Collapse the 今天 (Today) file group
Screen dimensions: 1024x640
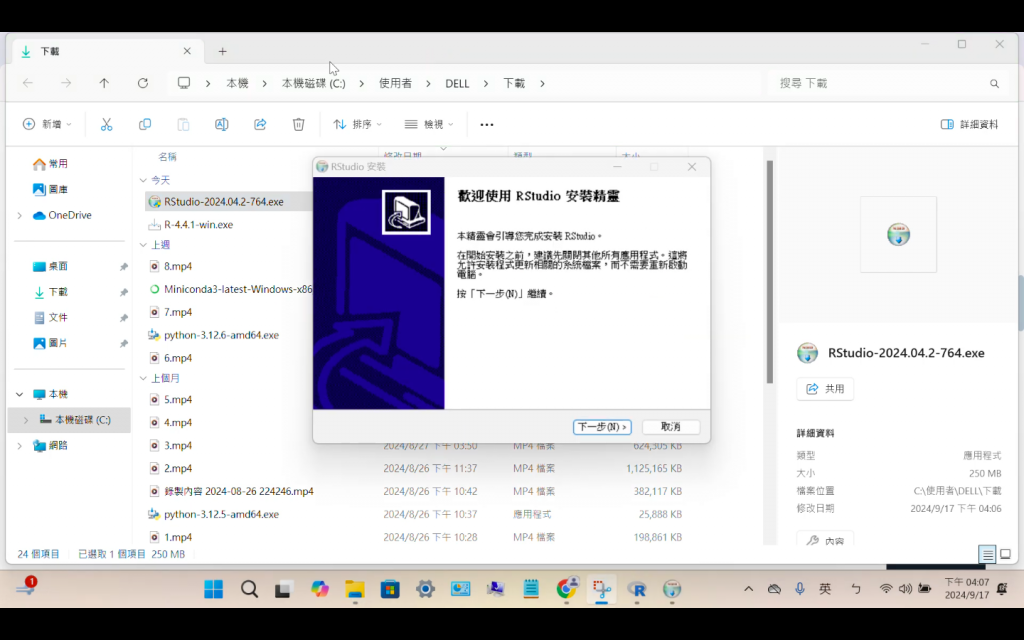pos(143,180)
